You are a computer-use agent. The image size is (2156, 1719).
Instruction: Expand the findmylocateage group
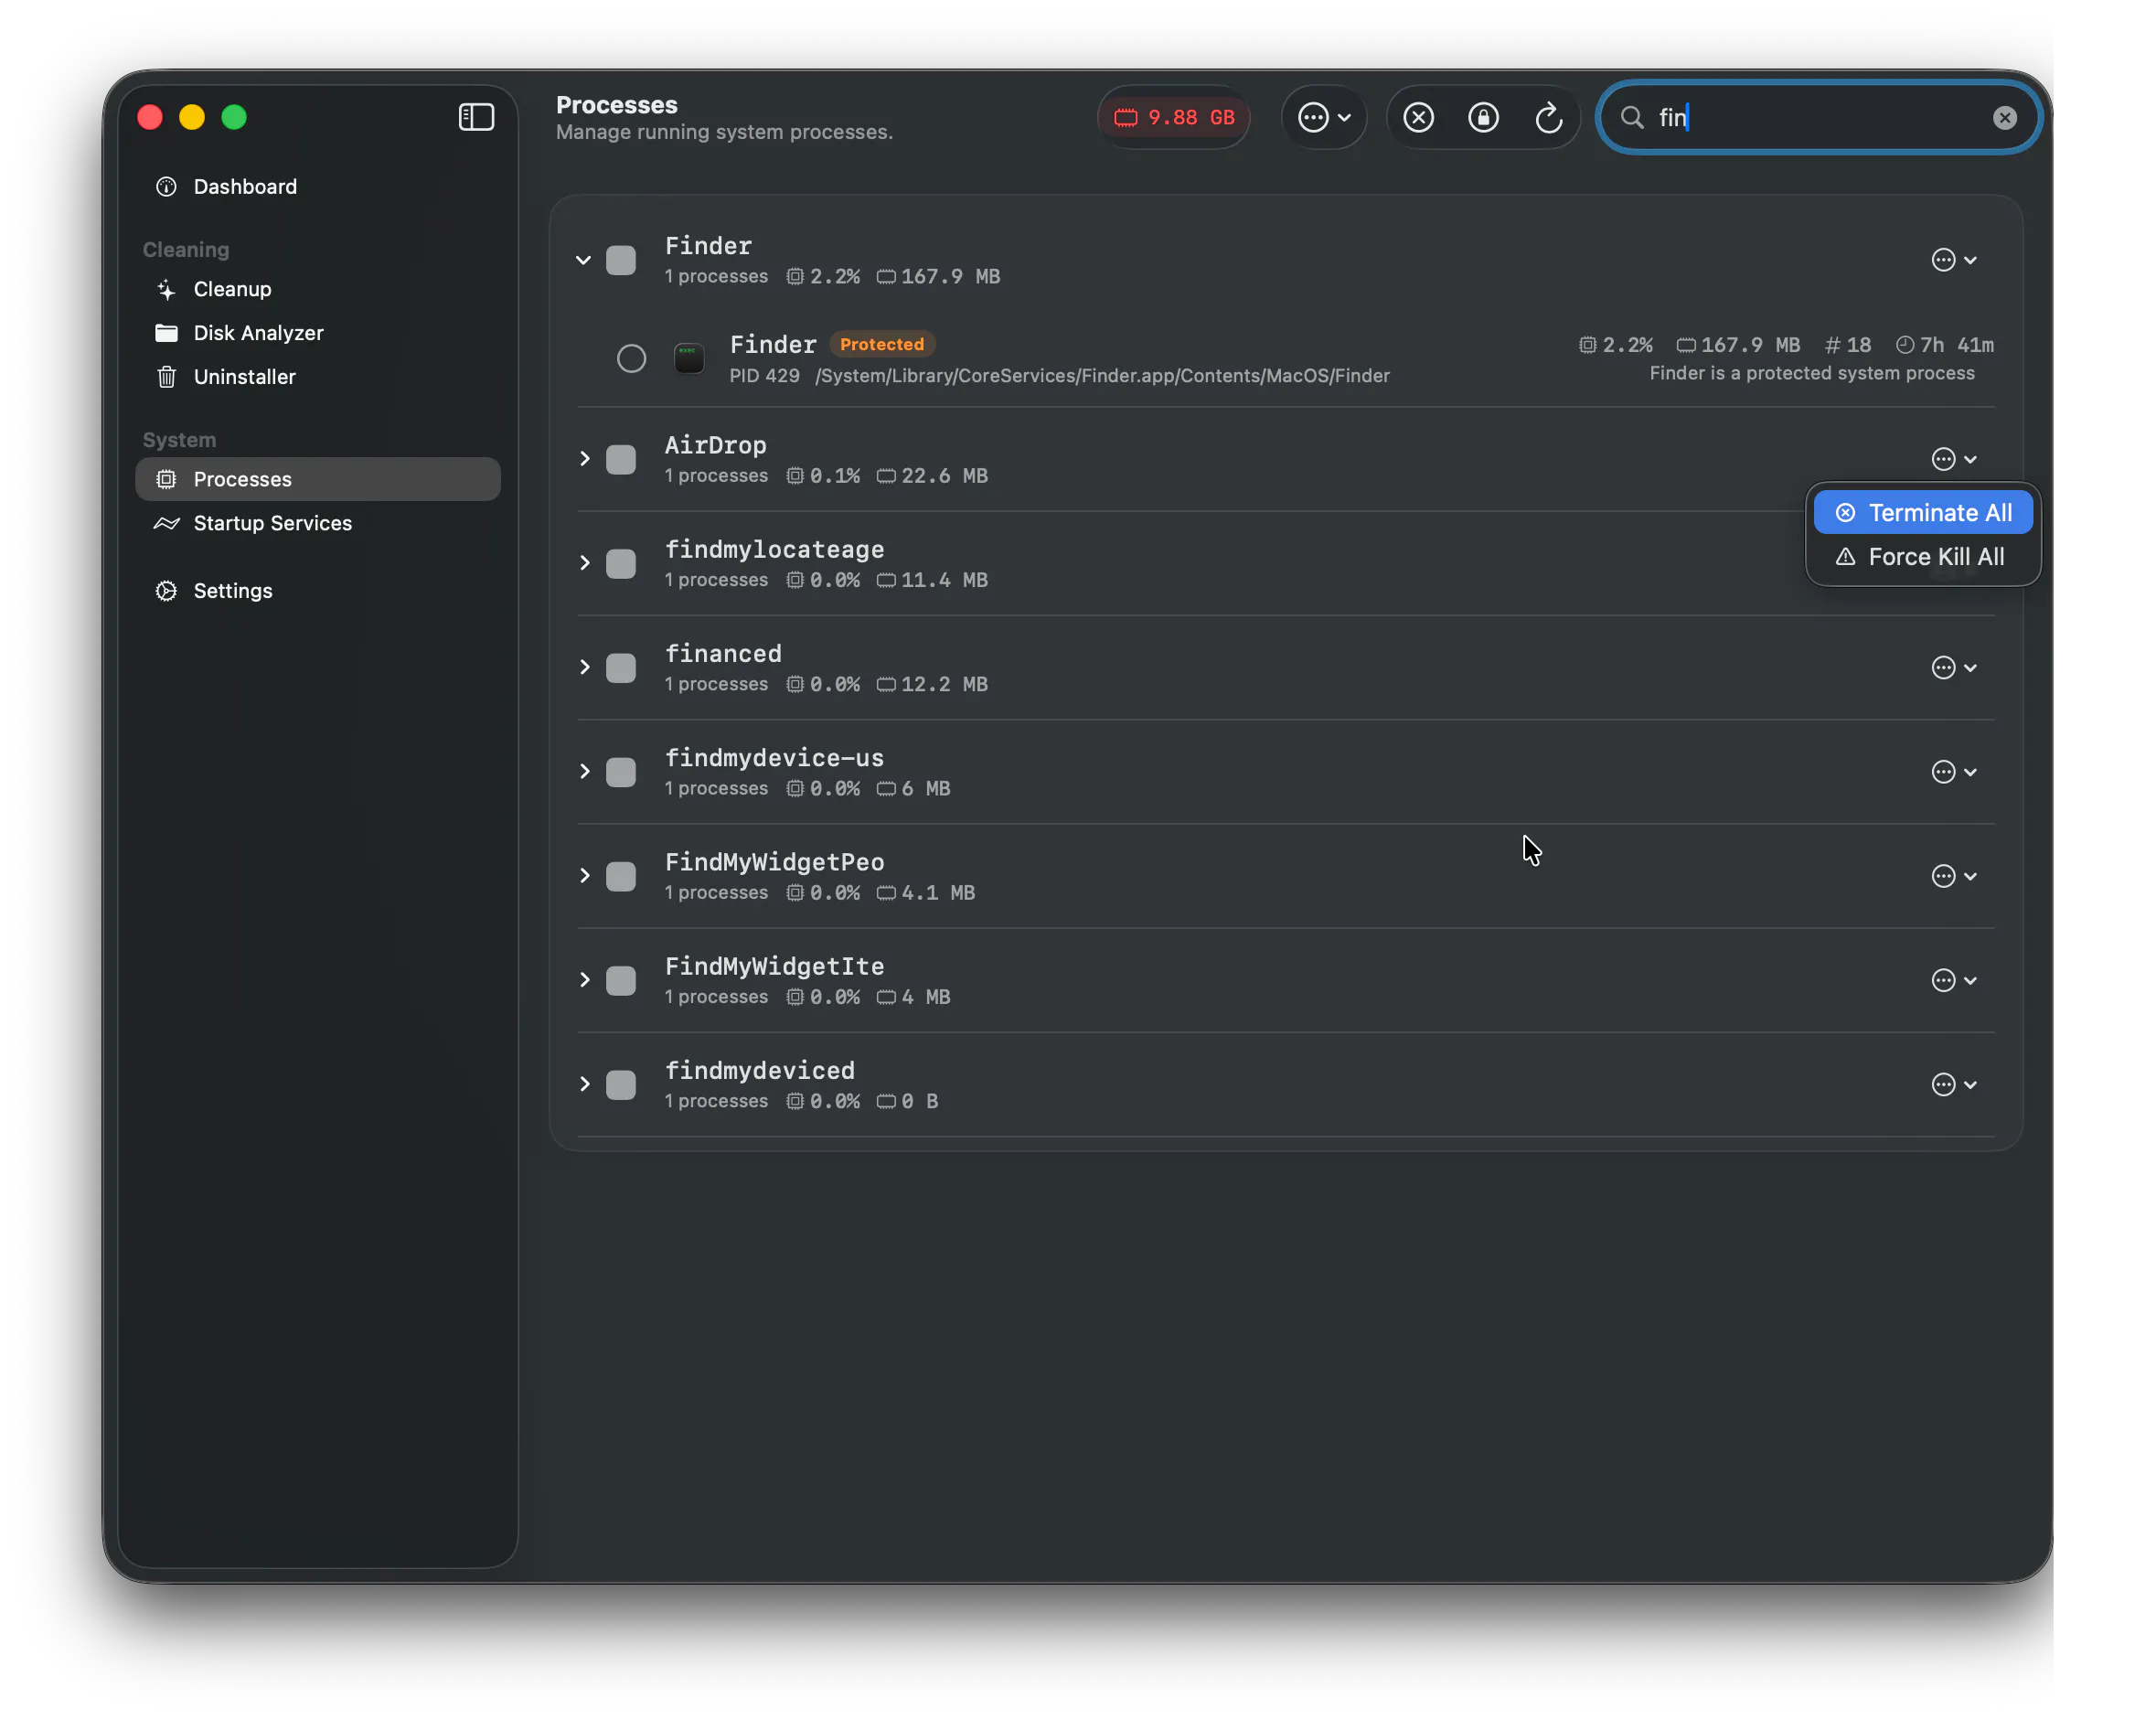tap(584, 564)
